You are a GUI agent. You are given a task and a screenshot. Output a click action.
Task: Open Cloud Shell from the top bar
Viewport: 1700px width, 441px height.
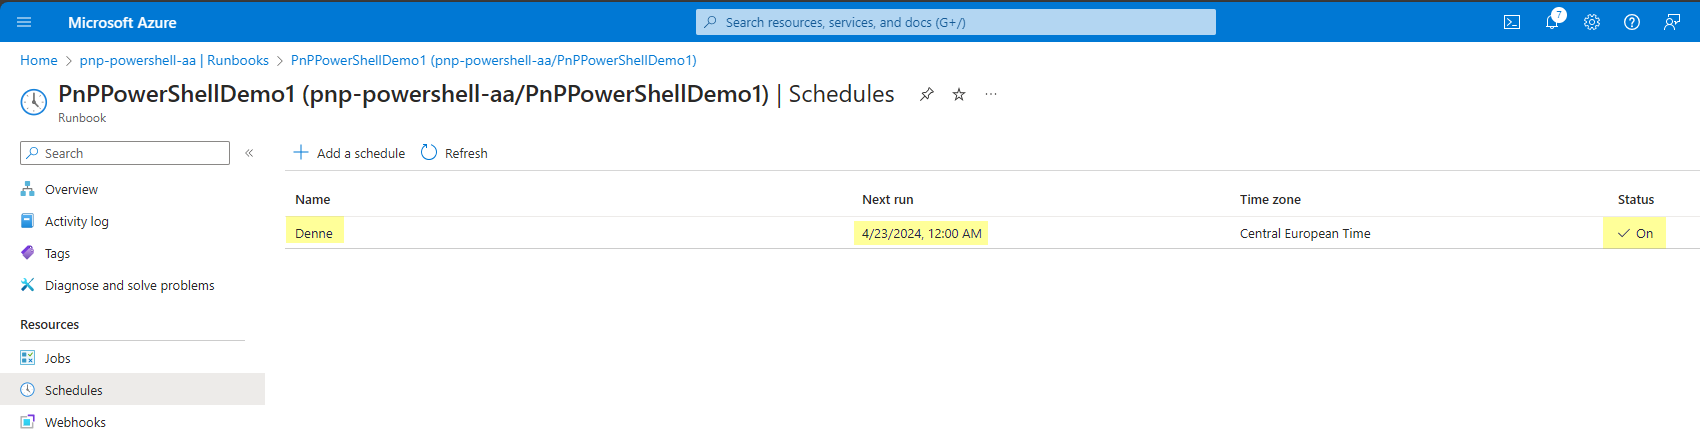1512,22
